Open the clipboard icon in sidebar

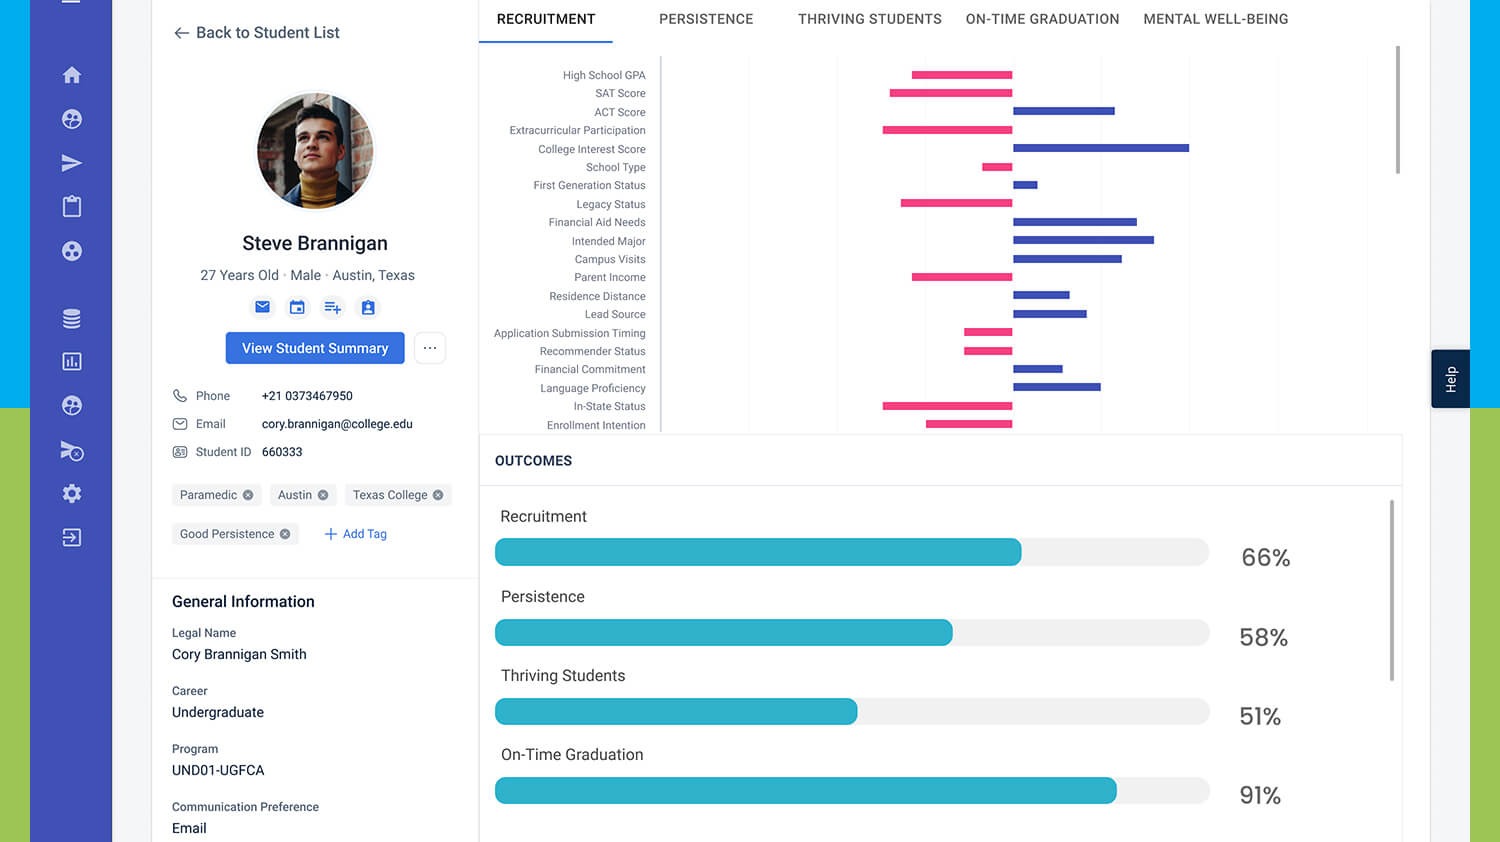72,207
